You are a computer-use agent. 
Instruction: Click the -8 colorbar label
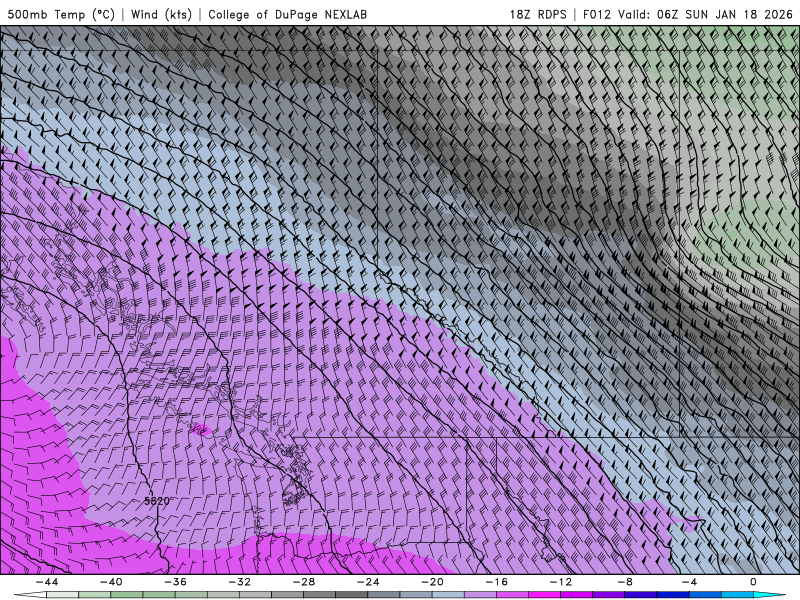[625, 582]
